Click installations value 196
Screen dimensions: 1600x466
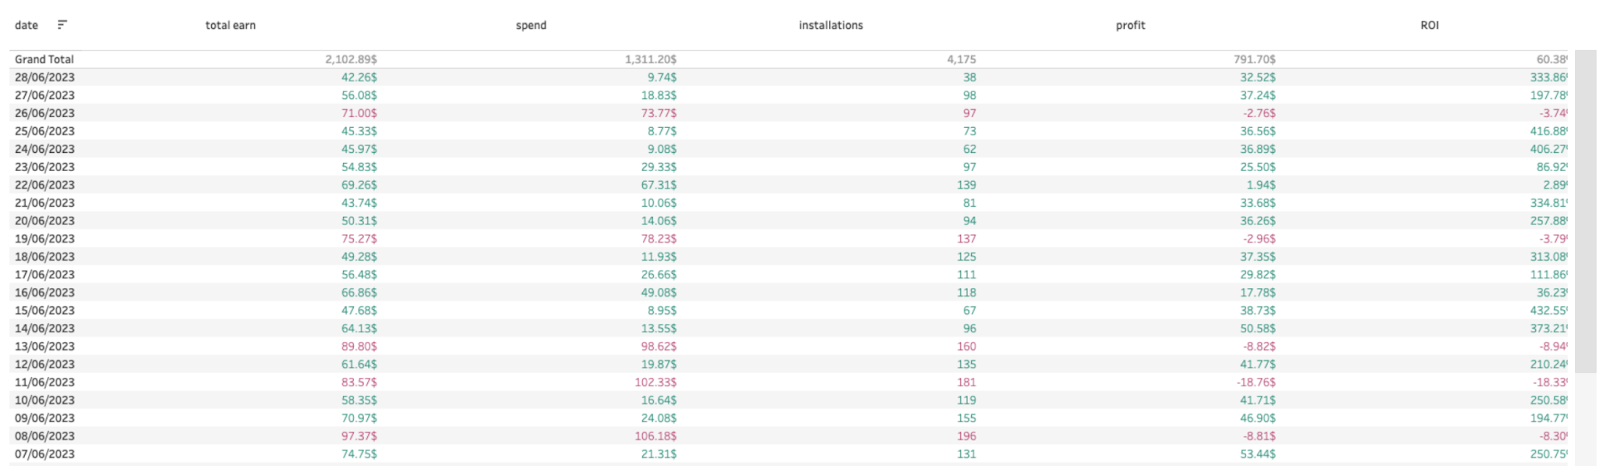coord(966,436)
